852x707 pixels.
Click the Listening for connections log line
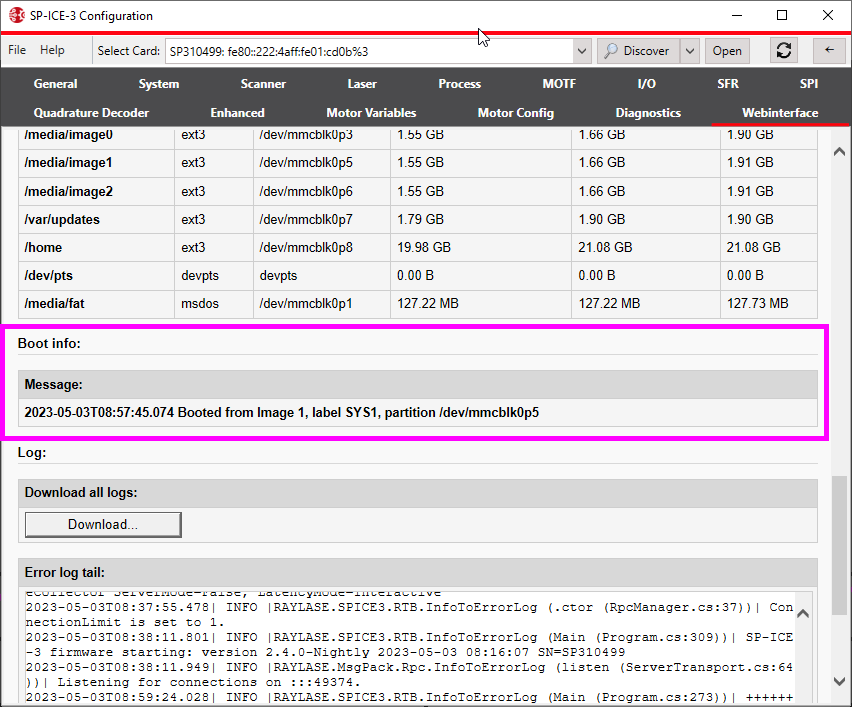coord(409,674)
